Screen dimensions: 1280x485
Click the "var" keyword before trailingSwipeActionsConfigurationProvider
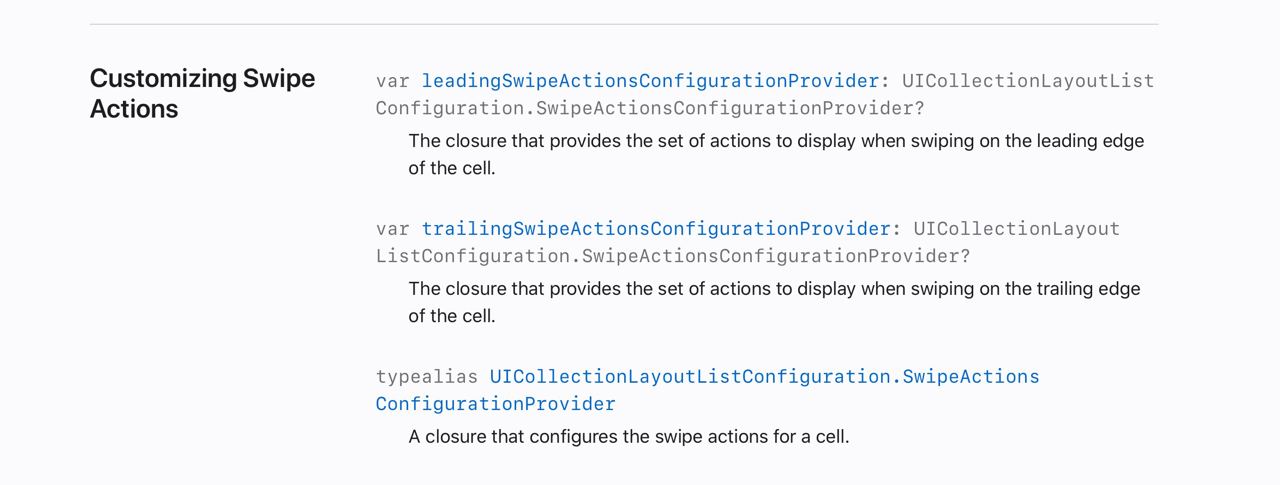click(393, 229)
